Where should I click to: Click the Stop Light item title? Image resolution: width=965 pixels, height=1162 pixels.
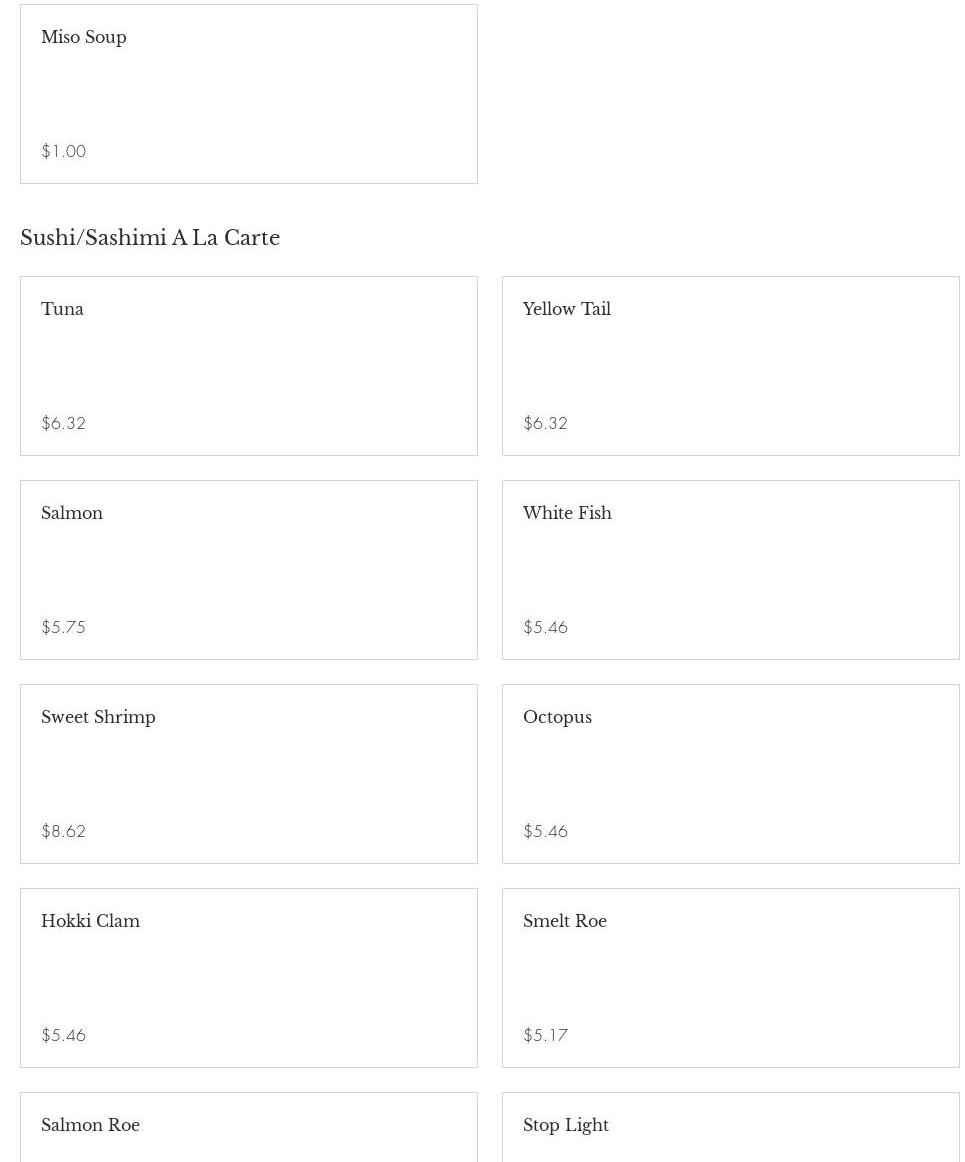point(566,1125)
